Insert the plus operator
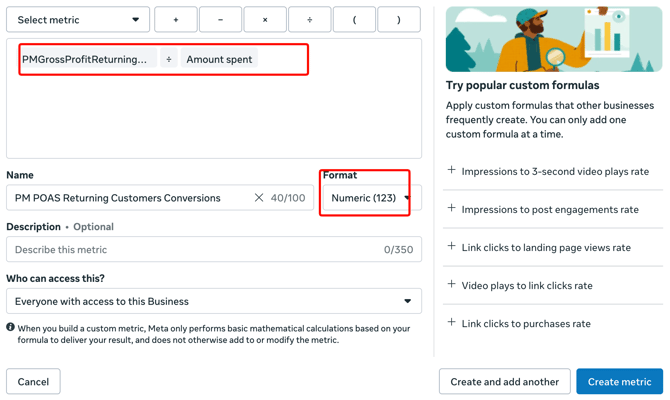Screen dimensions: 670x400 coord(176,20)
